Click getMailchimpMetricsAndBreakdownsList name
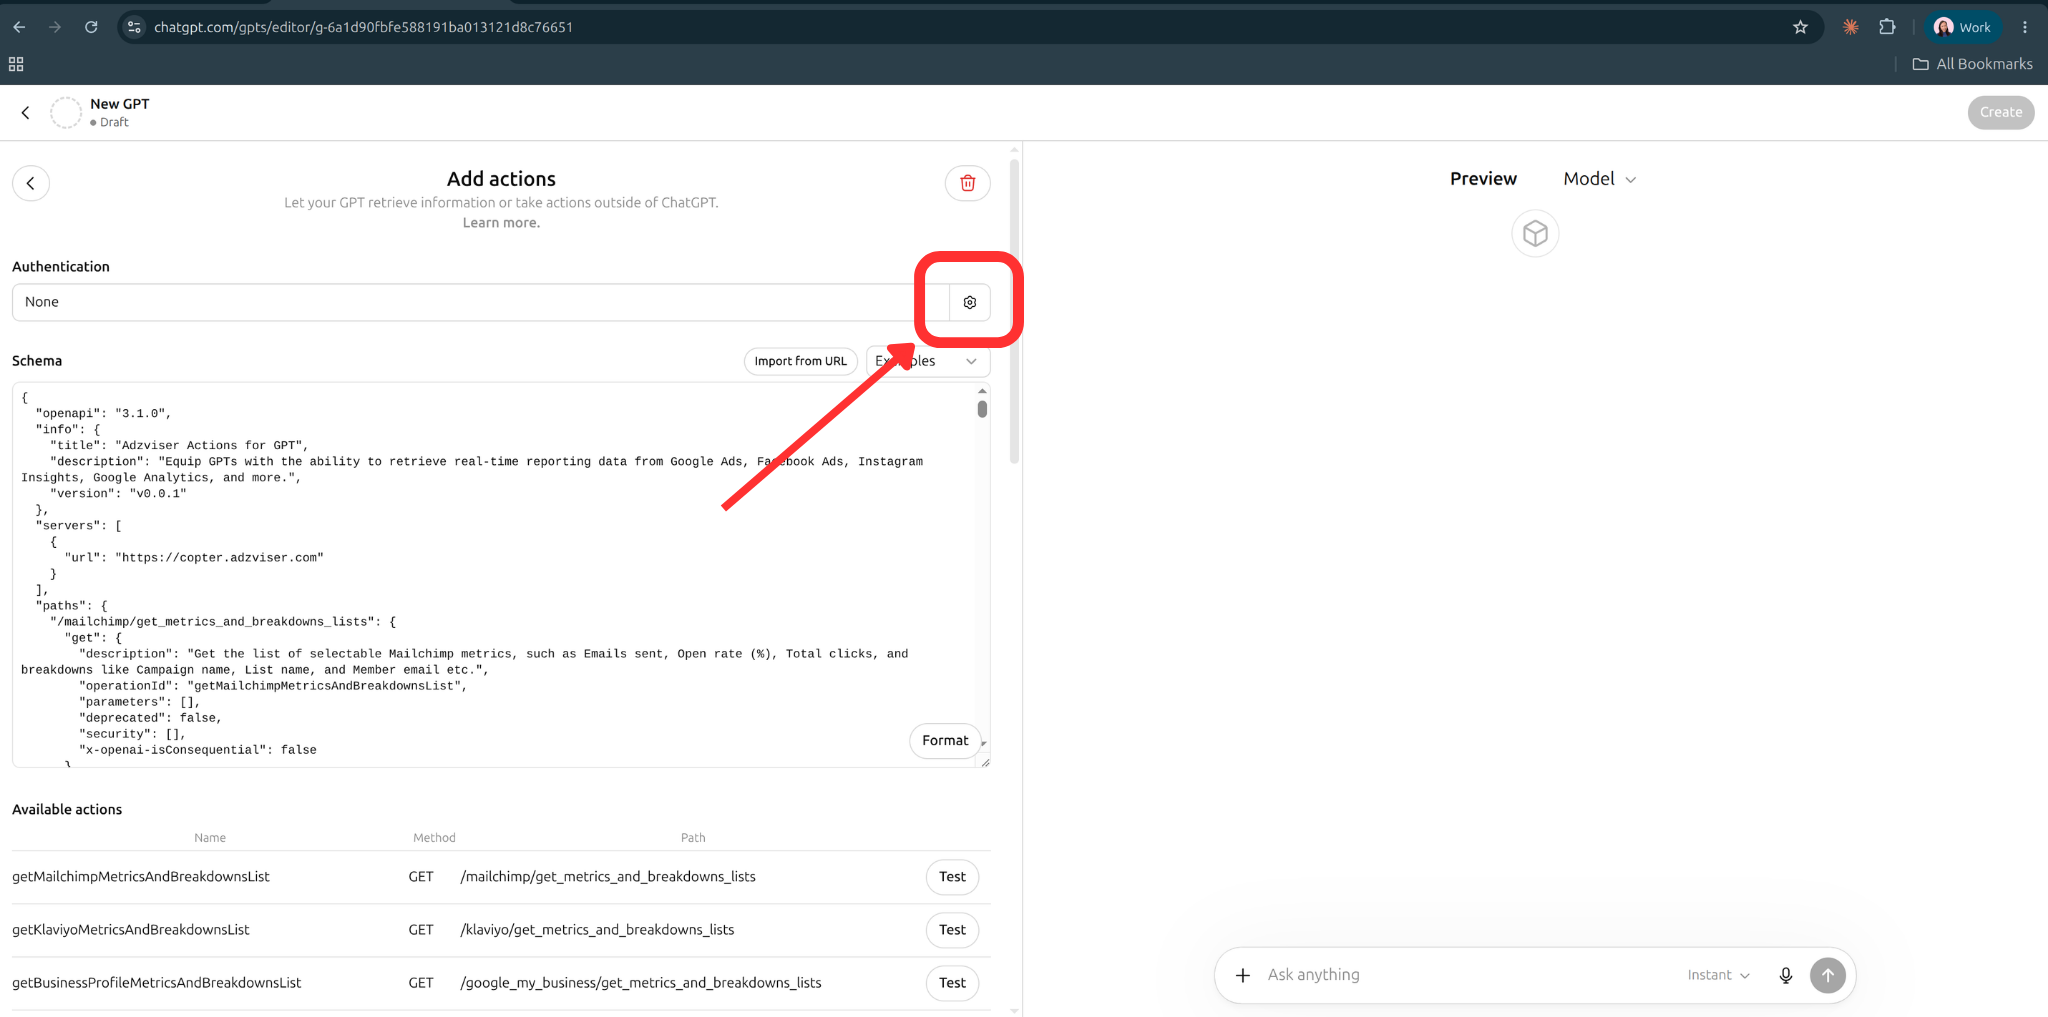This screenshot has width=2048, height=1017. pos(141,877)
